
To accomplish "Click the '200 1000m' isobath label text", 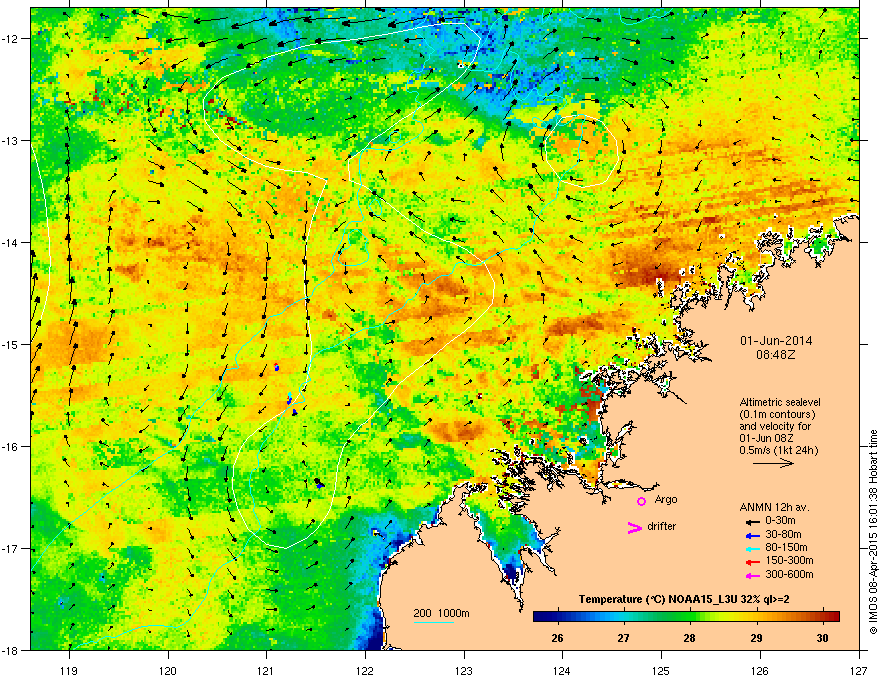I will point(441,613).
